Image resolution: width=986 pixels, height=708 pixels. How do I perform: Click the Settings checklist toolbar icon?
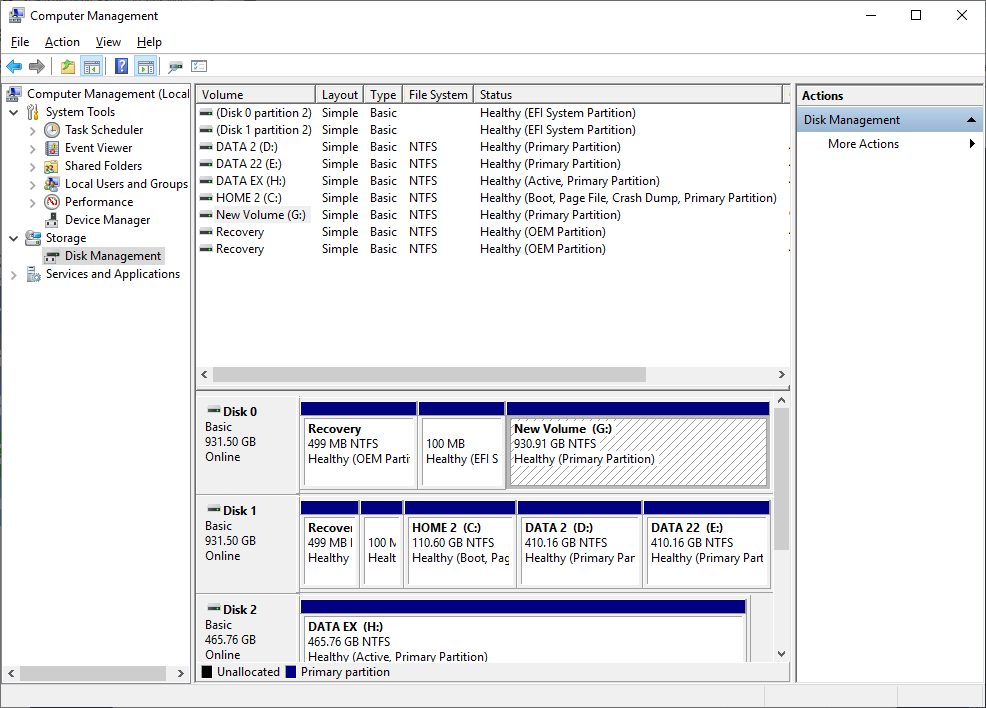pyautogui.click(x=199, y=67)
